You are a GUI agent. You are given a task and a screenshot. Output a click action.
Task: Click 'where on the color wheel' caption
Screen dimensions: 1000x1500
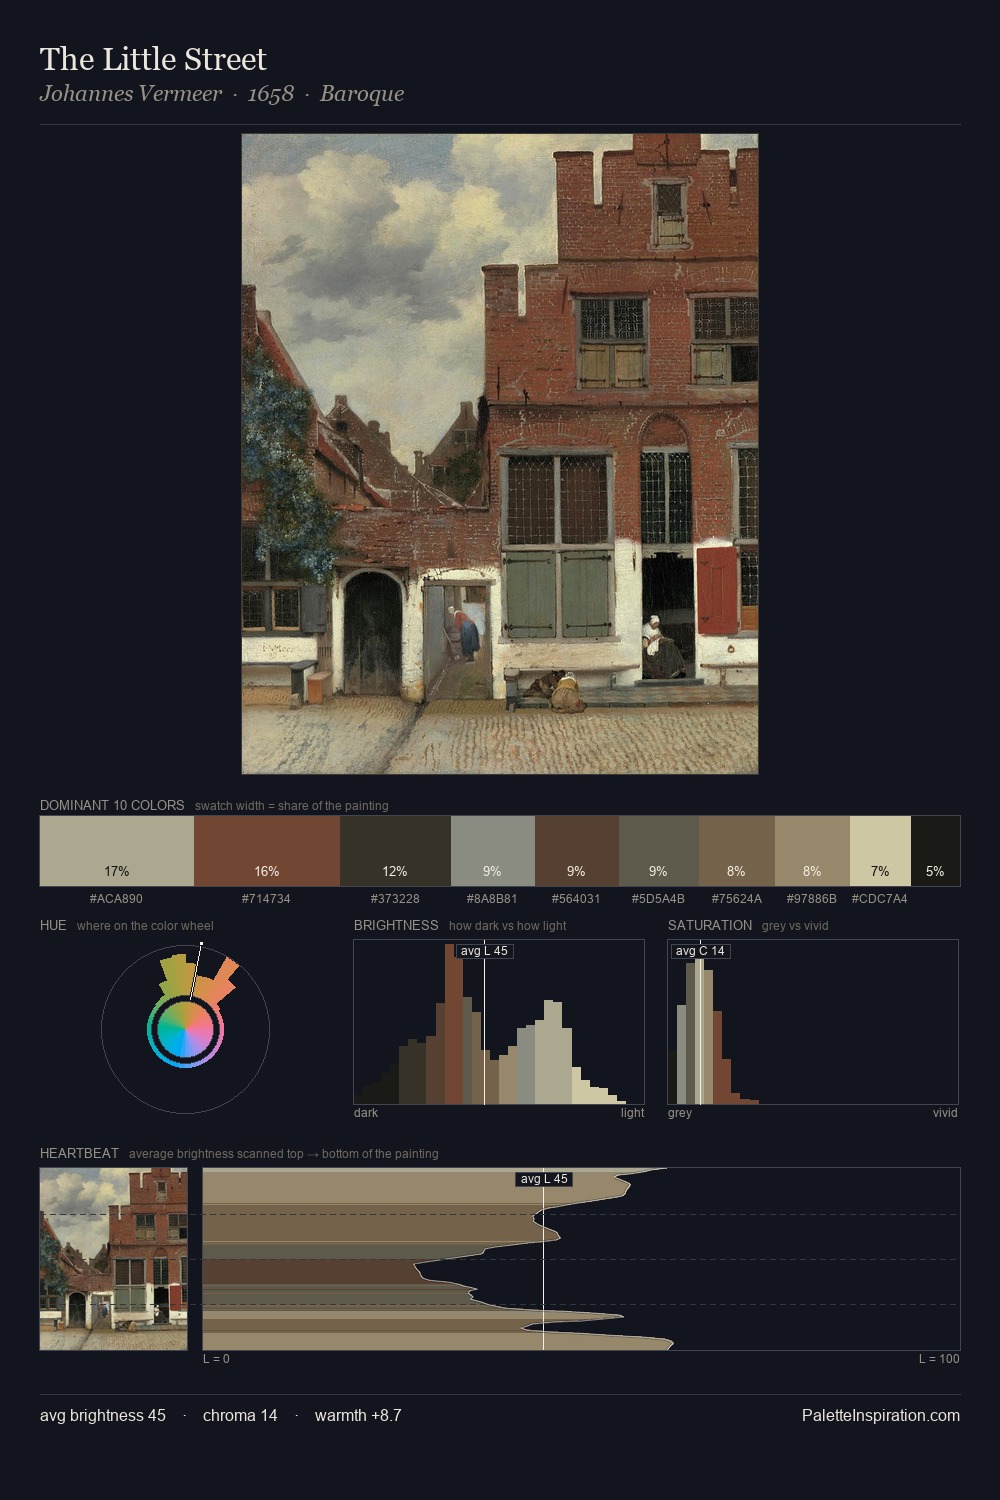[x=145, y=926]
